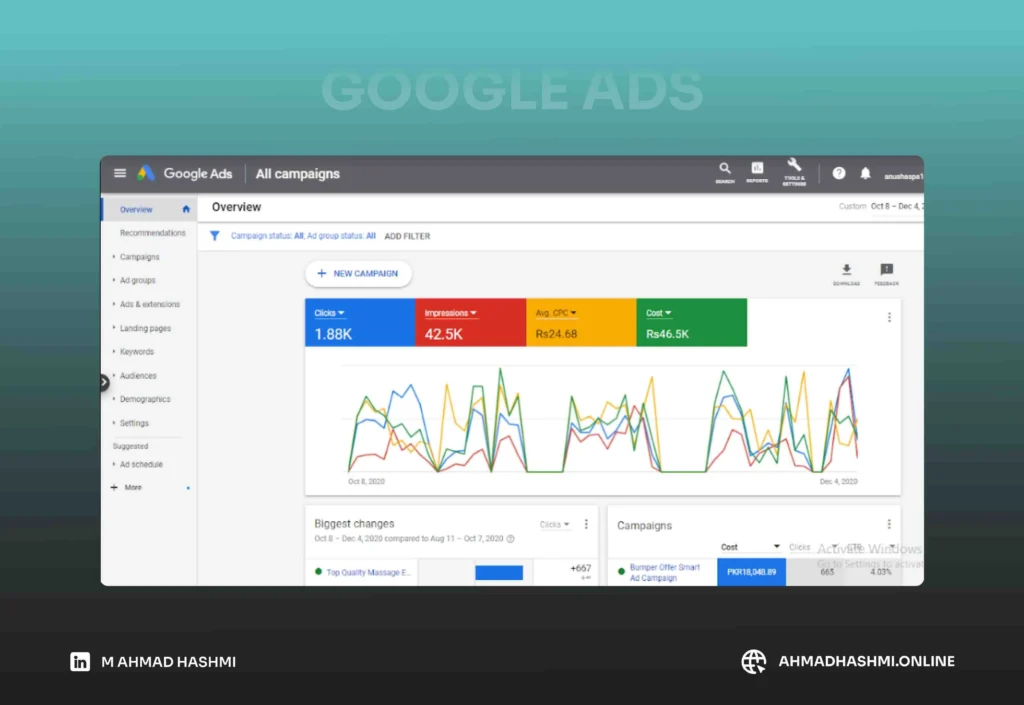Open the notifications bell
Viewport: 1024px width, 705px height.
coord(866,173)
